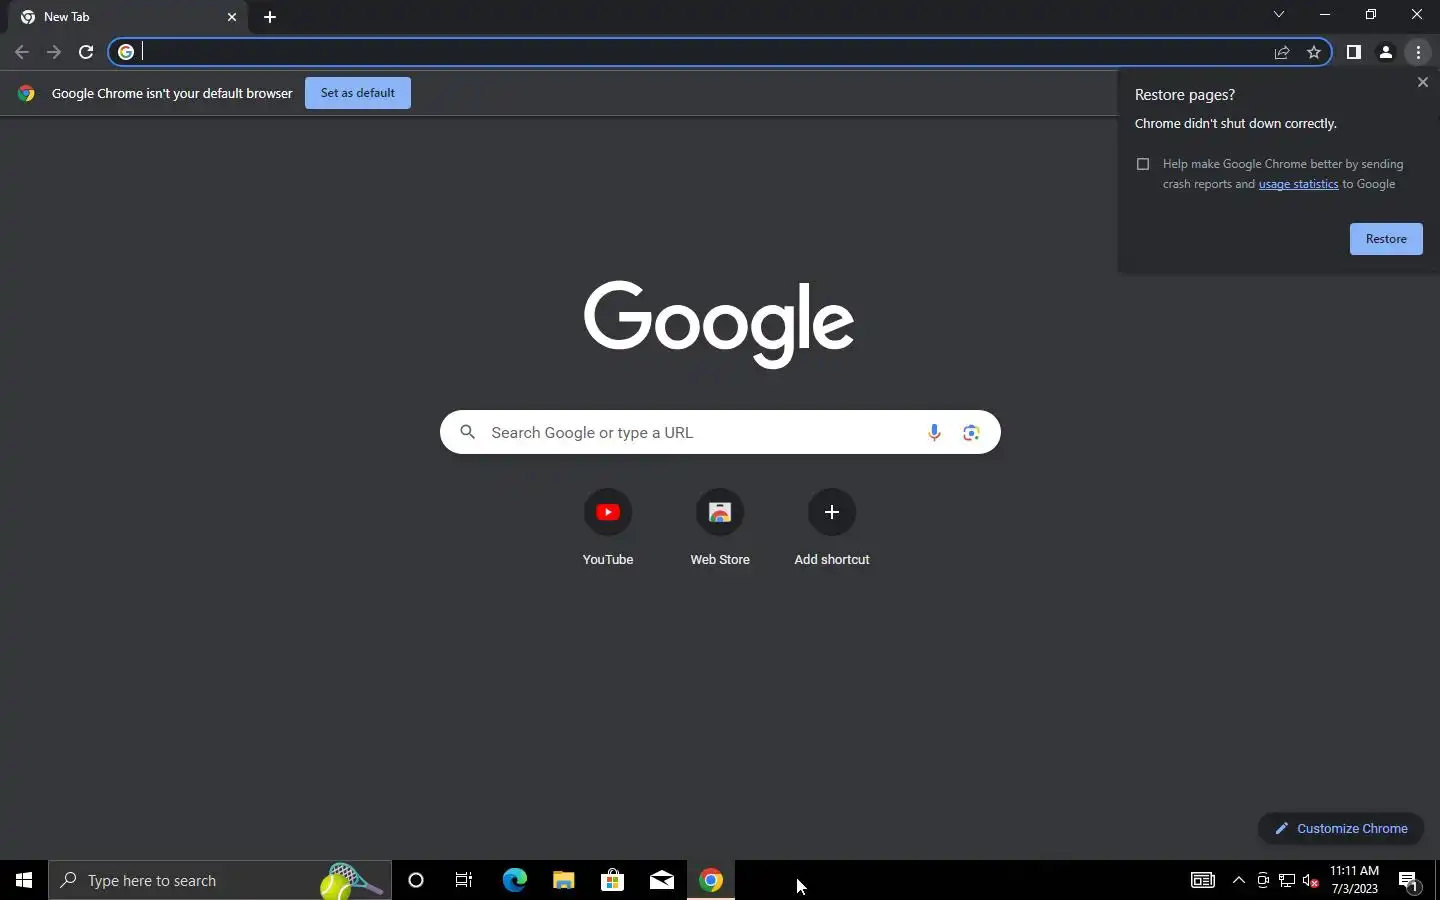
Task: Click the taskbar Type here to search box
Action: 220,880
